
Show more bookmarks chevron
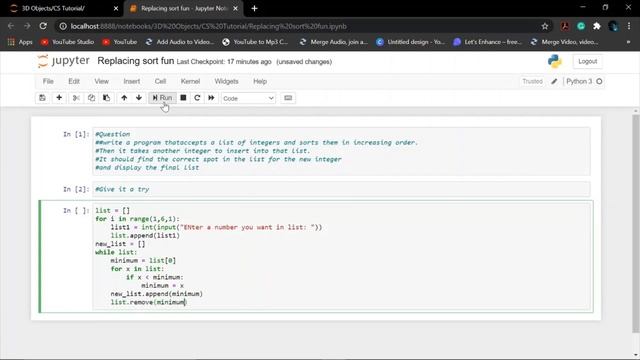pyautogui.click(x=629, y=42)
